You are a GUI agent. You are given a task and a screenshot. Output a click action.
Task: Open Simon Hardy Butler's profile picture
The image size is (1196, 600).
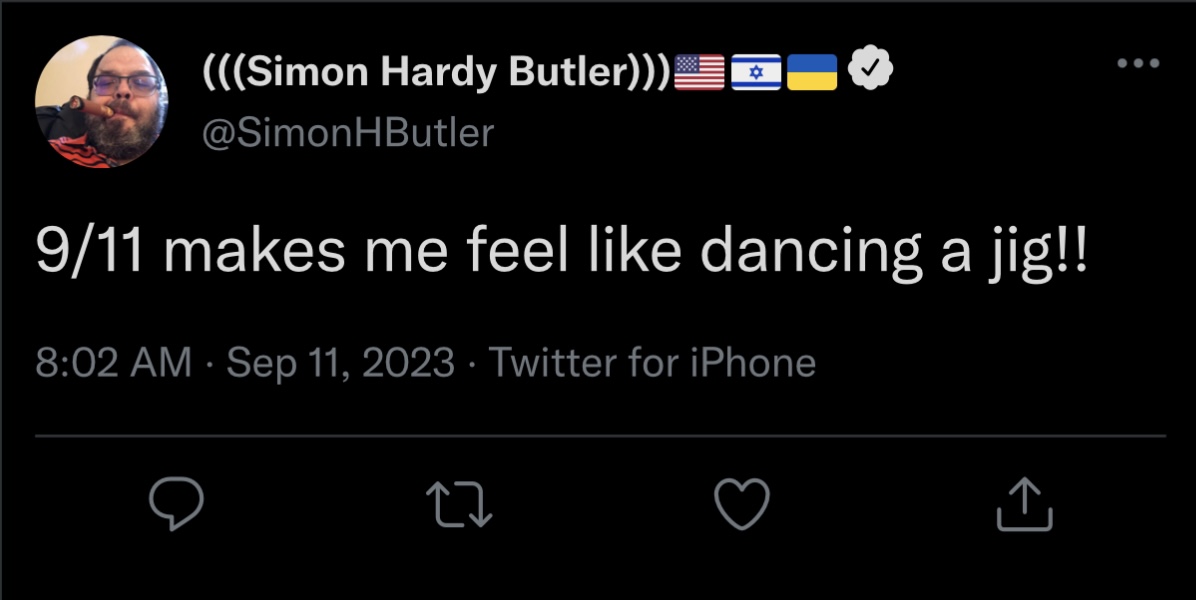pyautogui.click(x=101, y=101)
